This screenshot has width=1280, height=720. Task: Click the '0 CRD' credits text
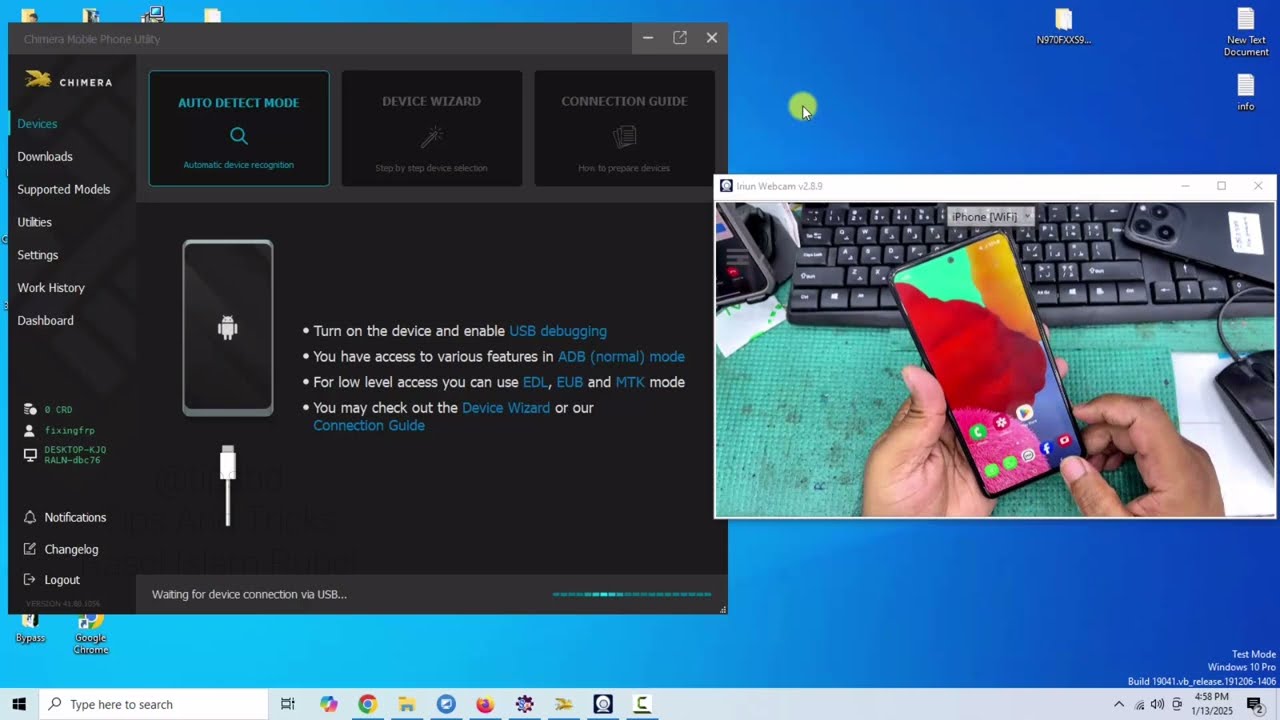58,410
